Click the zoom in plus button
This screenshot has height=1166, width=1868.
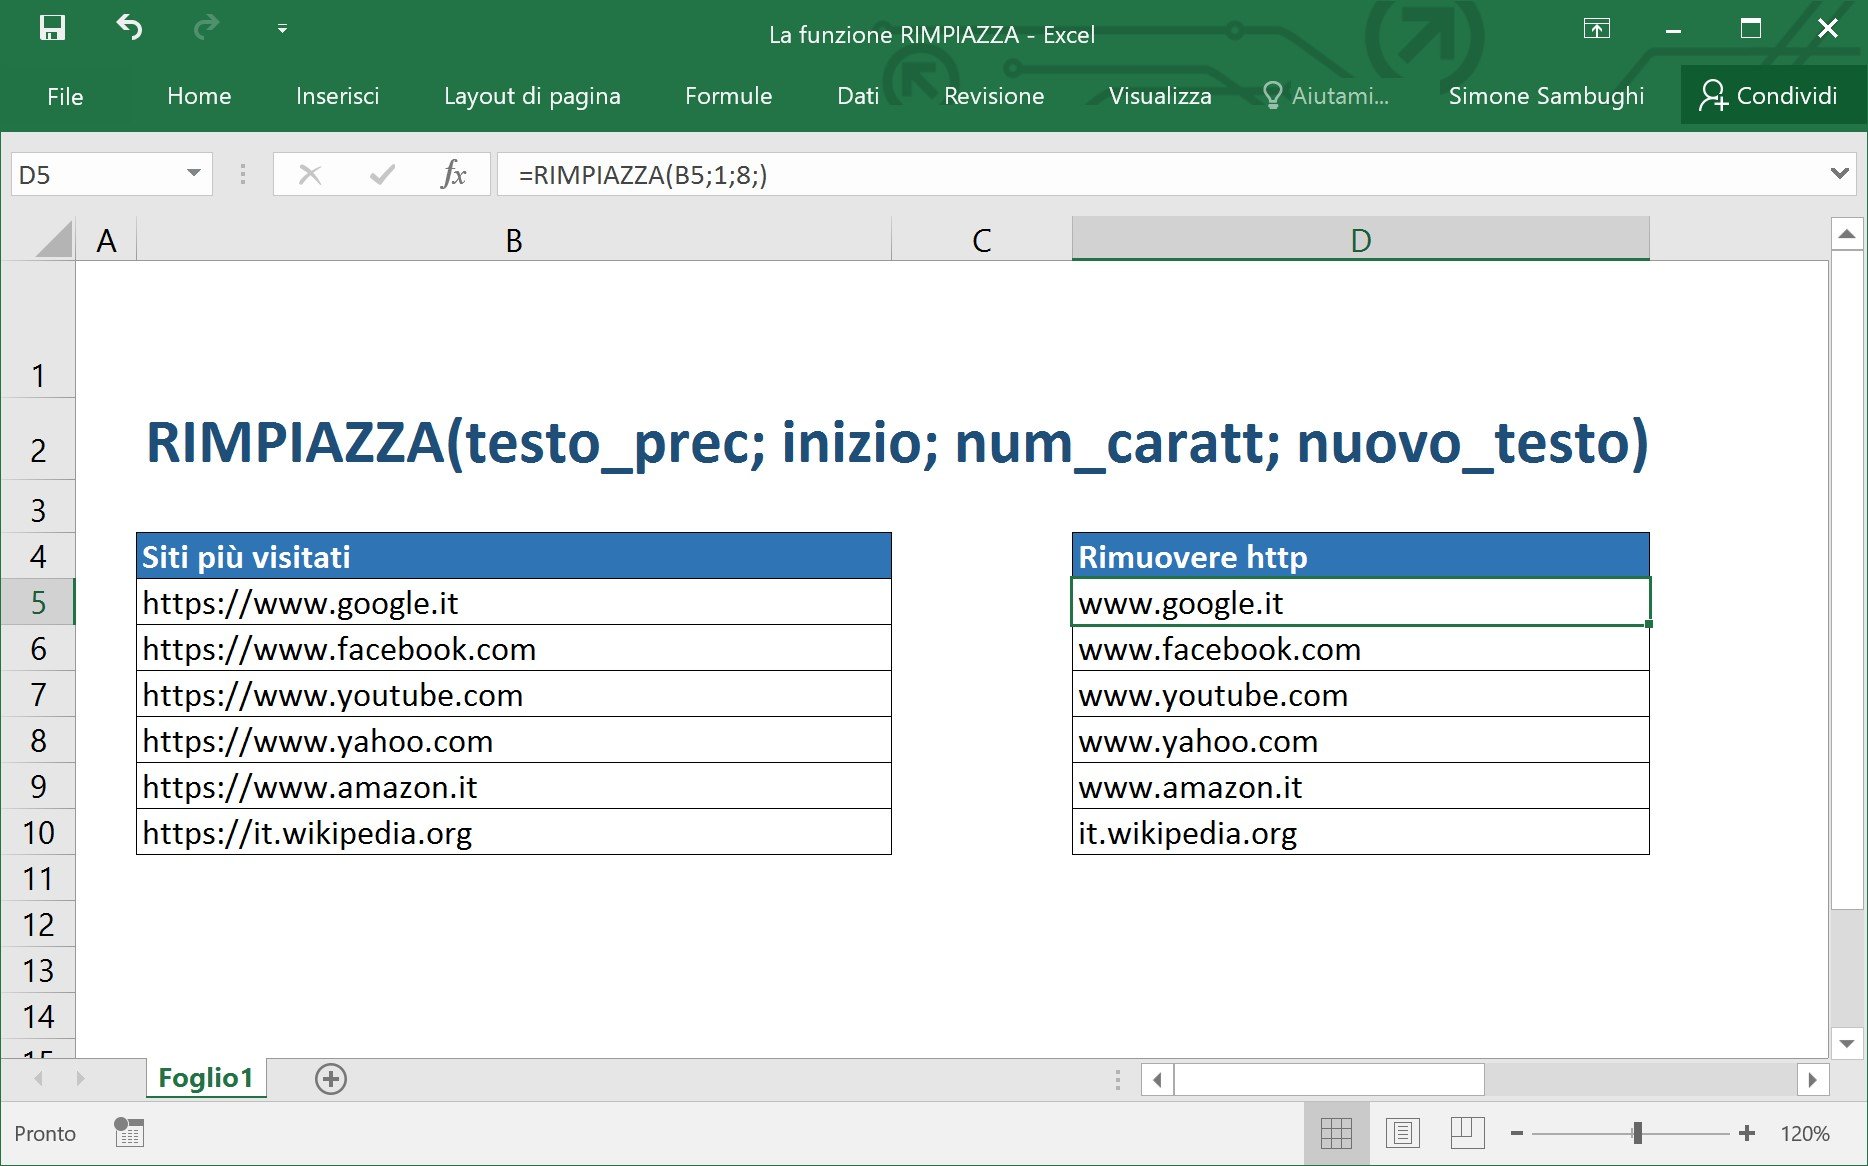(1747, 1133)
